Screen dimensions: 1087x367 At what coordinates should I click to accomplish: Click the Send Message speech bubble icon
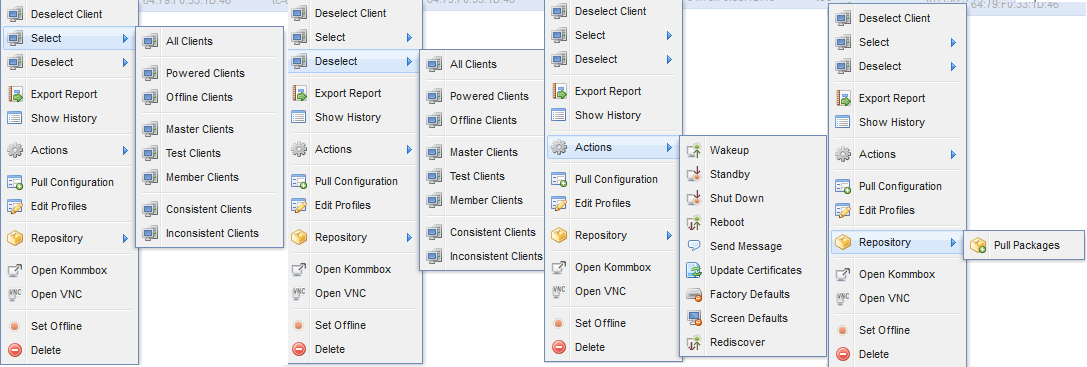tap(695, 246)
